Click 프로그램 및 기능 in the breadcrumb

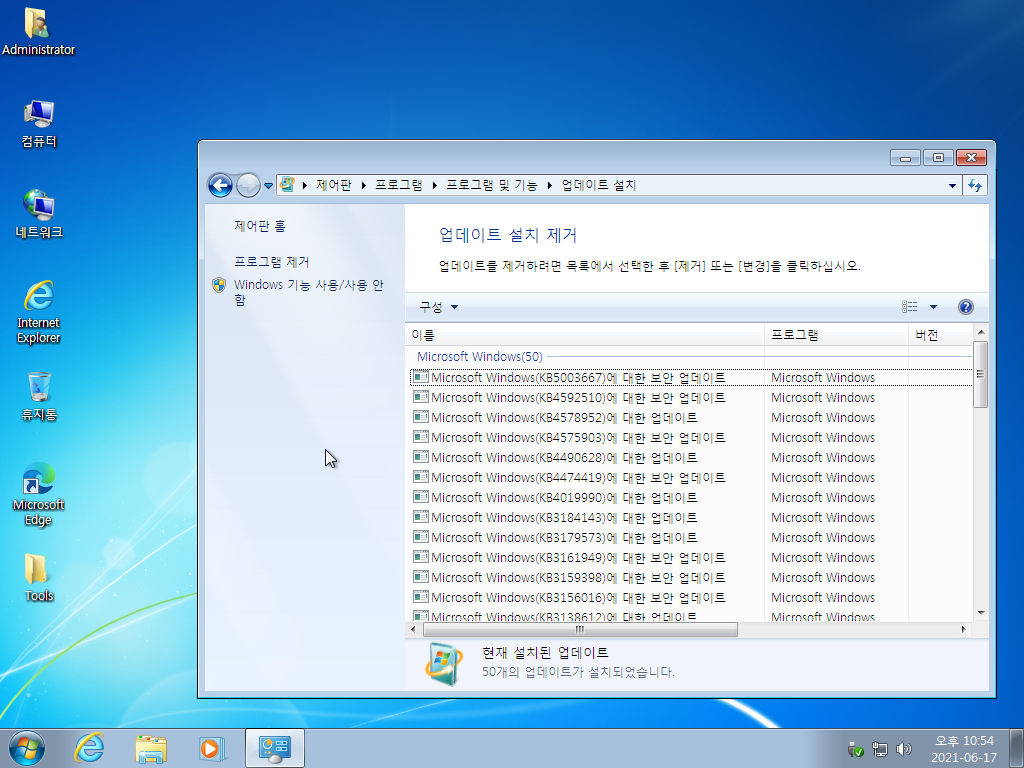[x=491, y=185]
